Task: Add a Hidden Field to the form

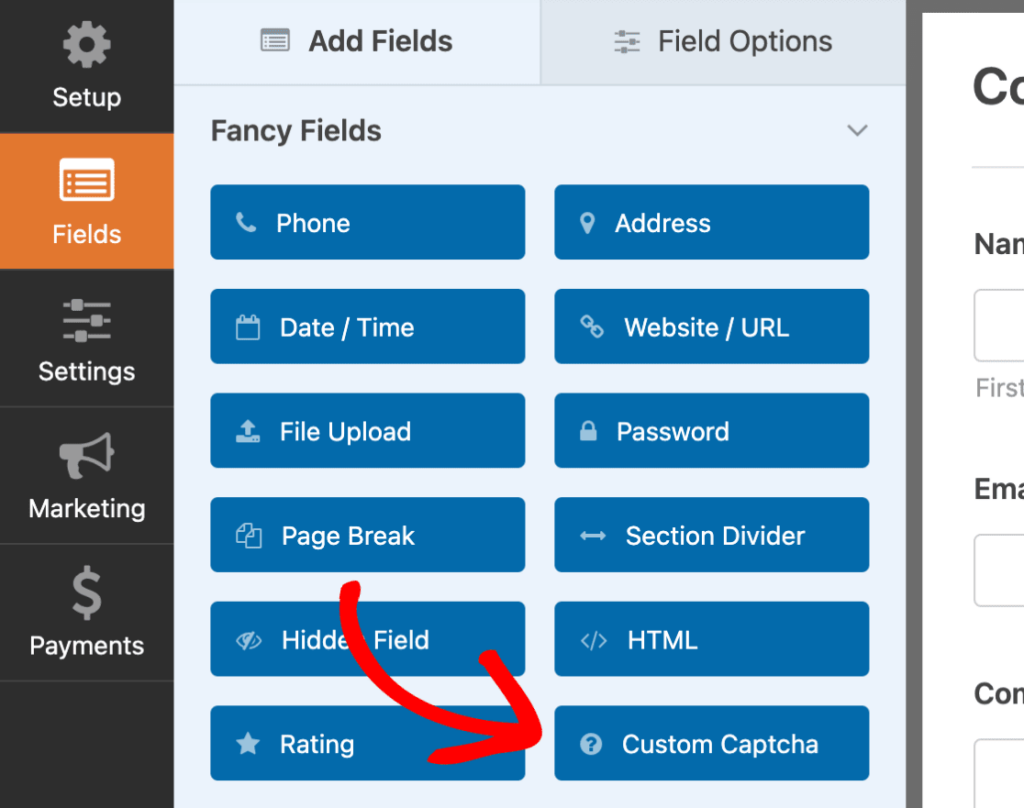Action: coord(367,639)
